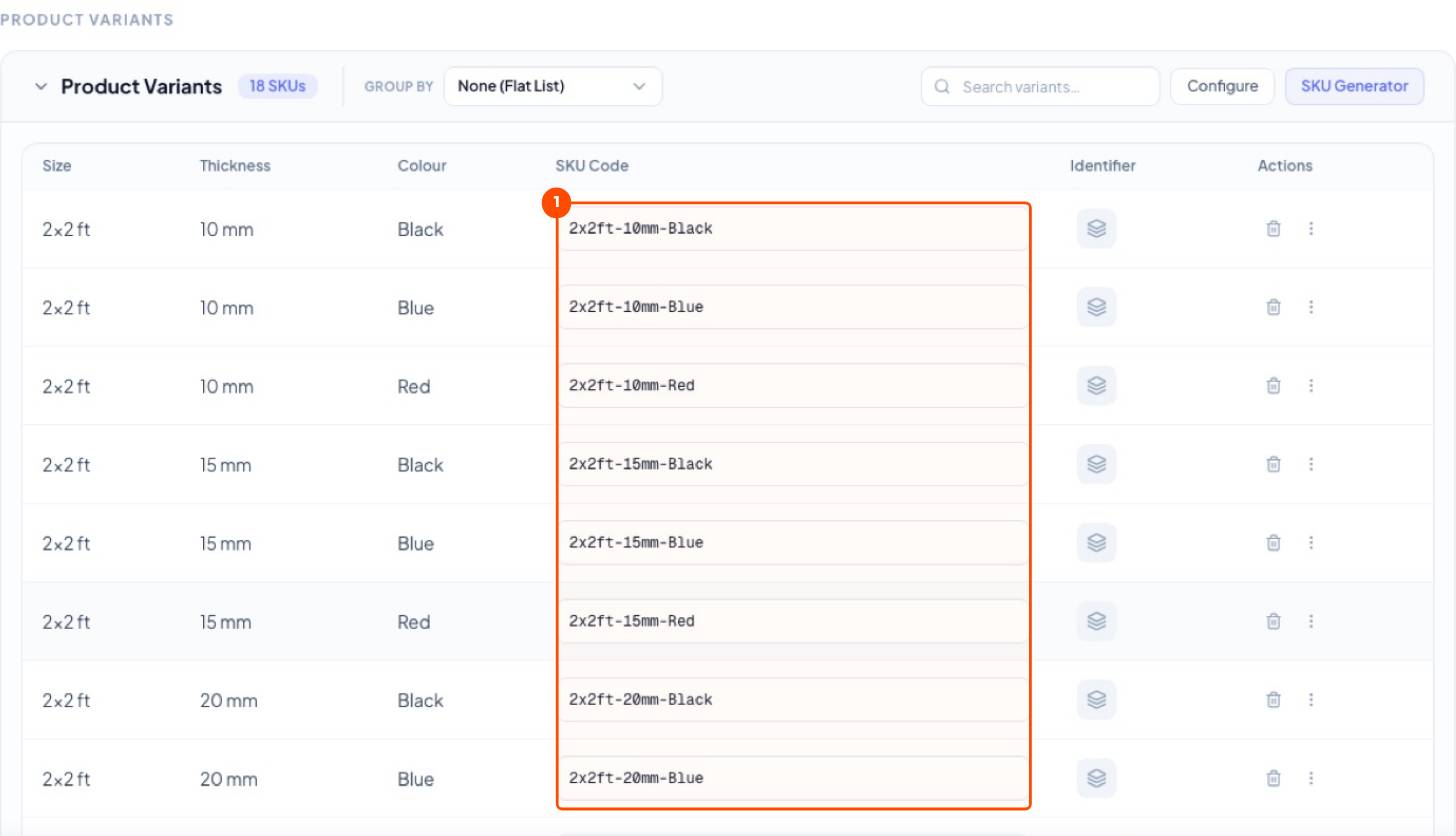This screenshot has height=836, width=1456.
Task: Click the Thickness column header
Action: coord(235,166)
